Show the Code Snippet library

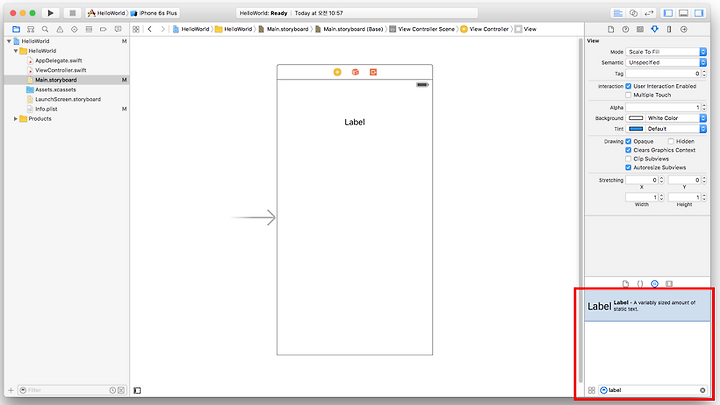640,284
